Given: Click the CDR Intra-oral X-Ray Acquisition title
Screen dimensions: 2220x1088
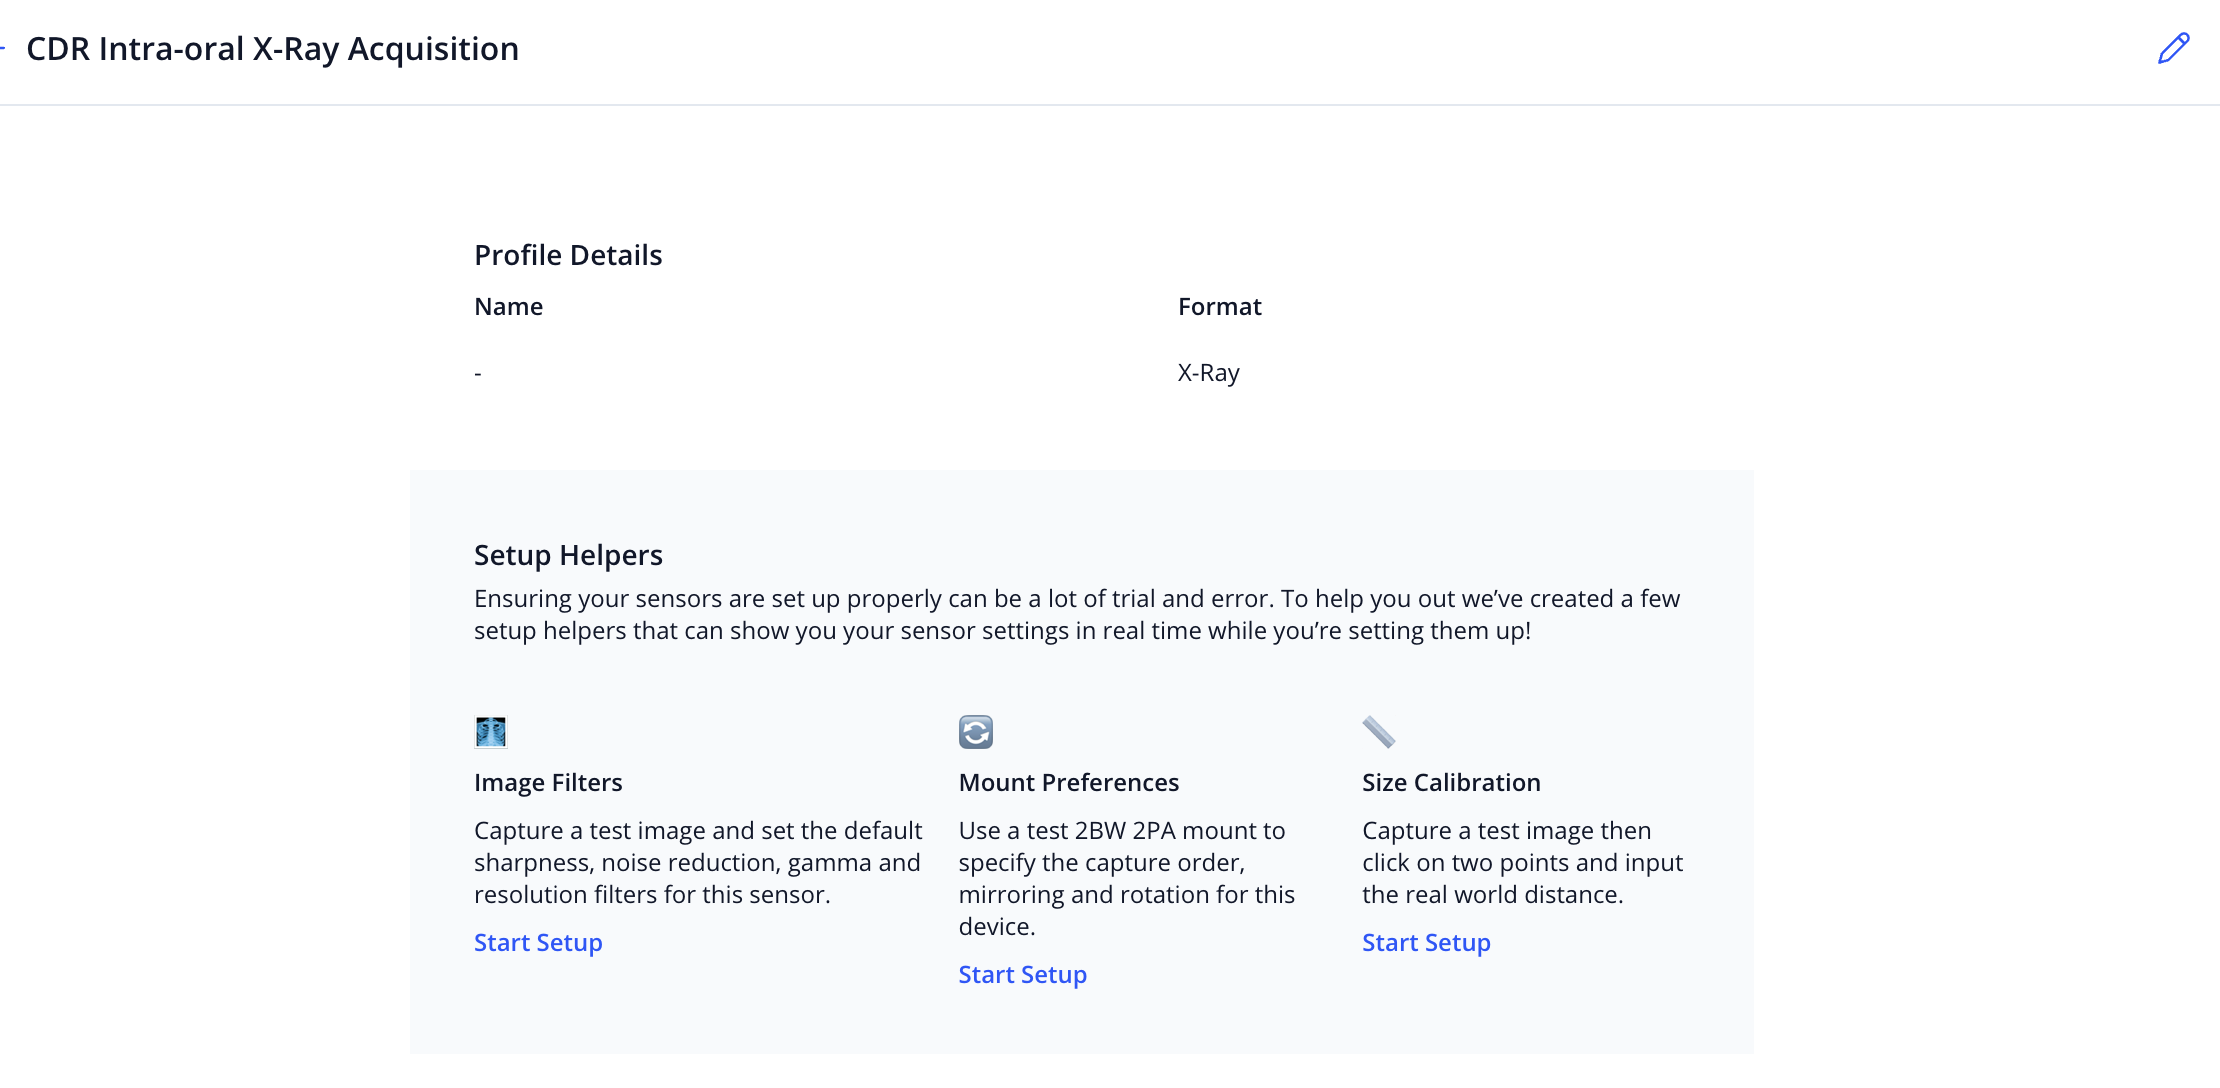Looking at the screenshot, I should 273,49.
